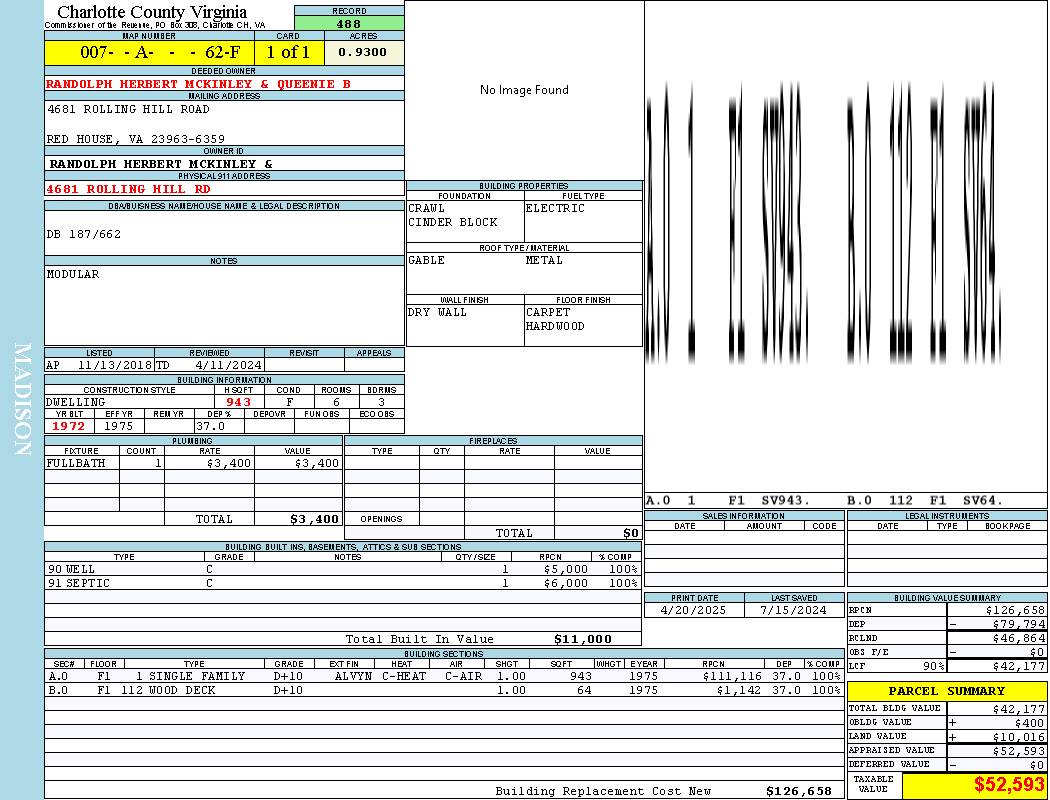Select the MODULAR note
The image size is (1050, 800).
pos(73,274)
